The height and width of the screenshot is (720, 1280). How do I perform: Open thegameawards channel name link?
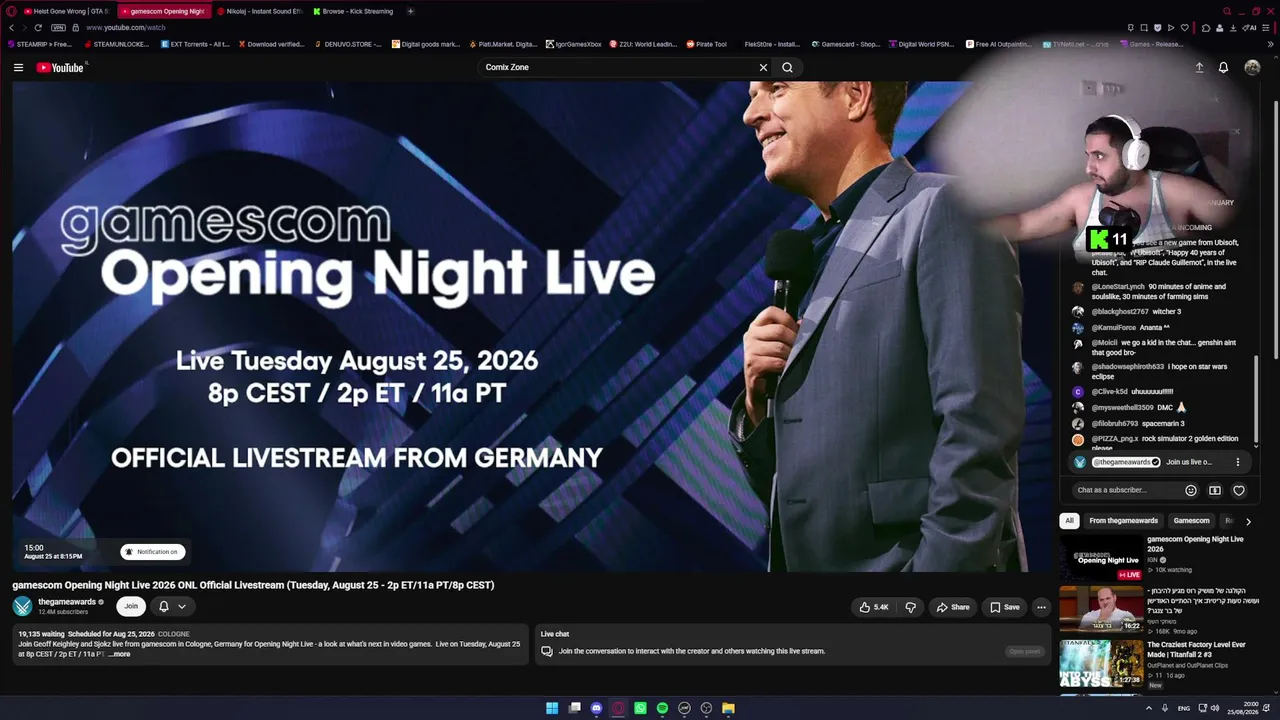click(67, 602)
